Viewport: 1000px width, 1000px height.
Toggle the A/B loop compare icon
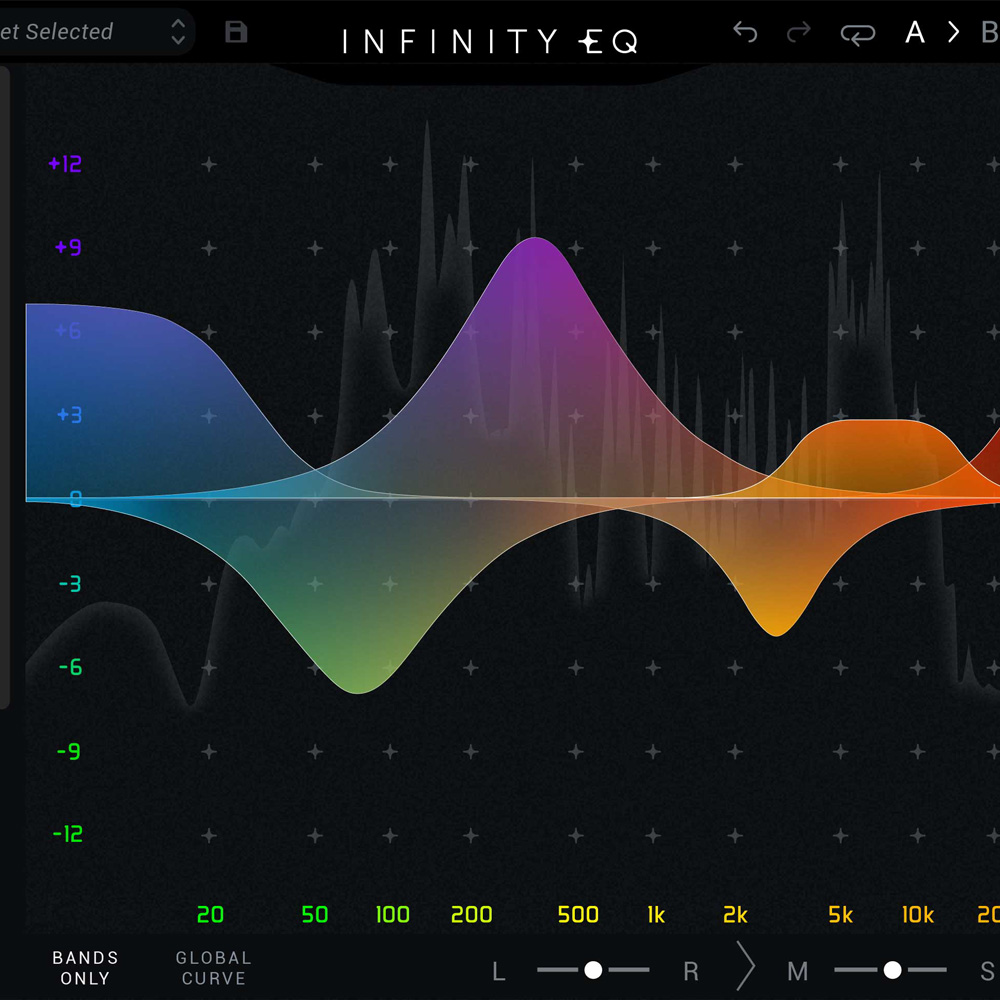[858, 34]
